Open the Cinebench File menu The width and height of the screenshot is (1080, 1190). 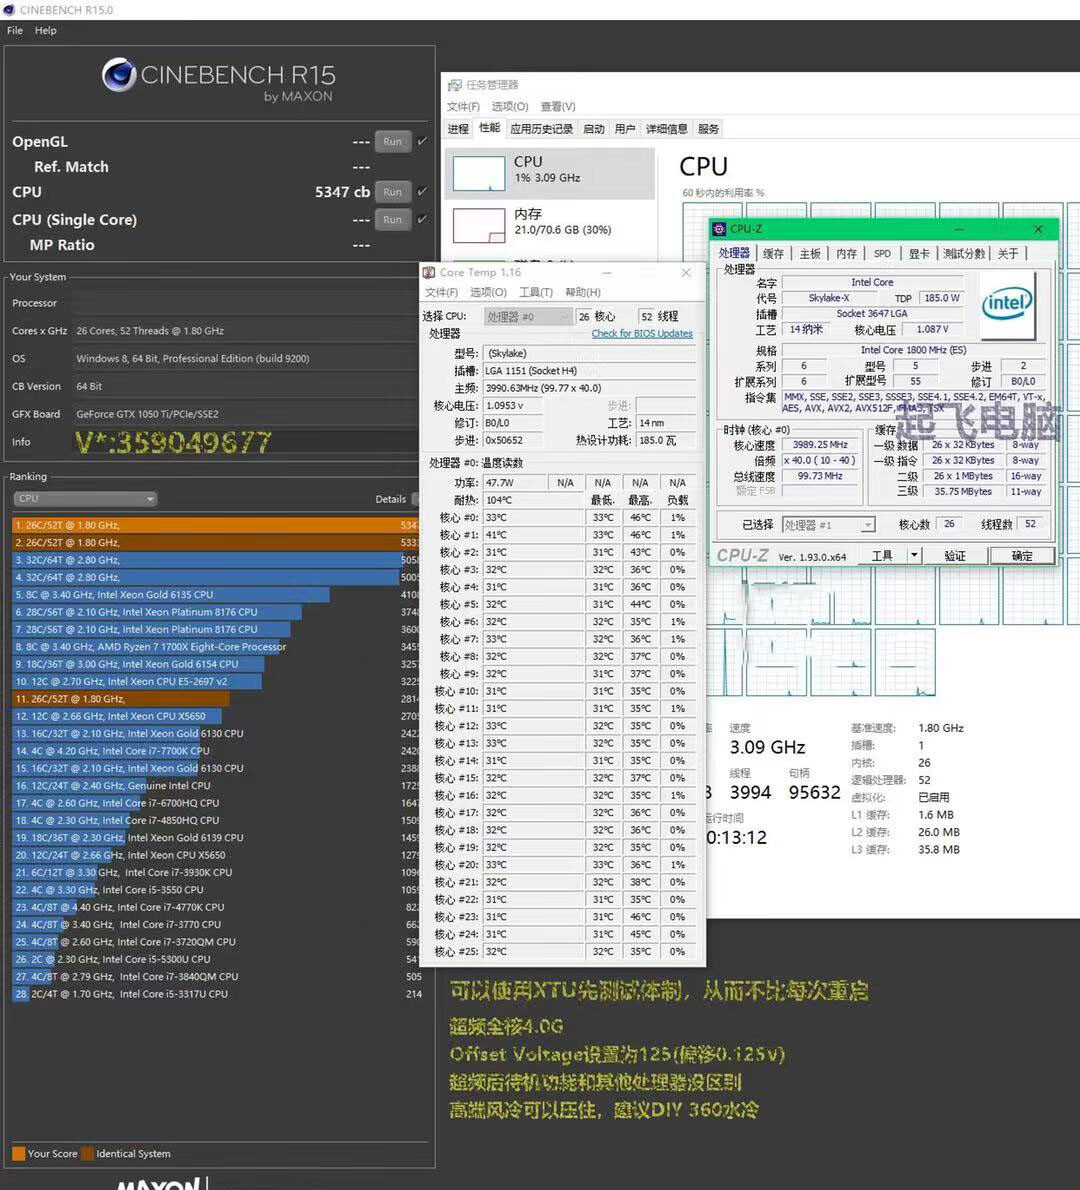pos(15,30)
